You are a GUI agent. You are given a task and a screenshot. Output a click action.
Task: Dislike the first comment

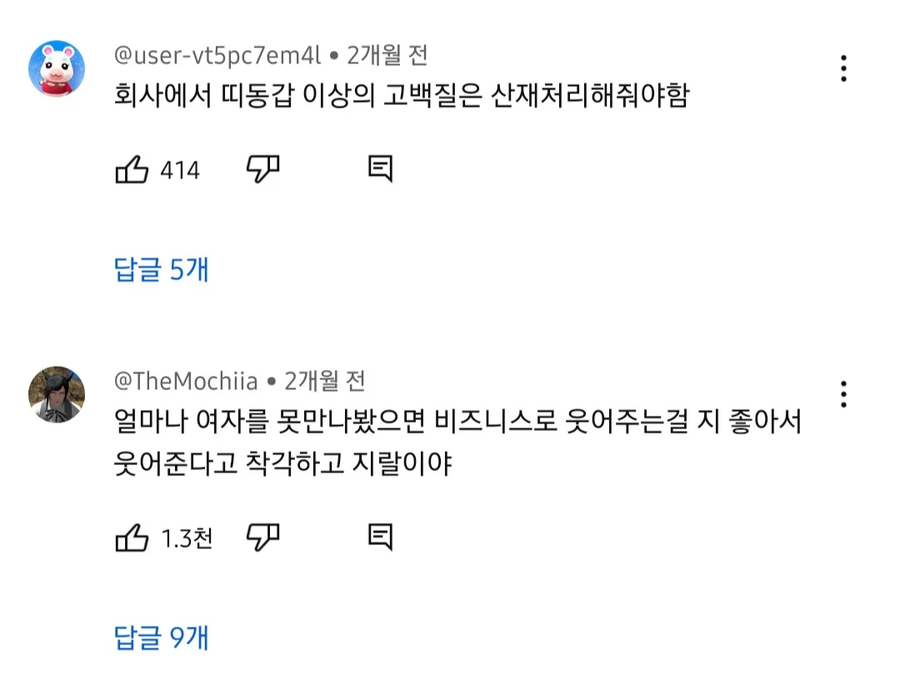click(262, 170)
